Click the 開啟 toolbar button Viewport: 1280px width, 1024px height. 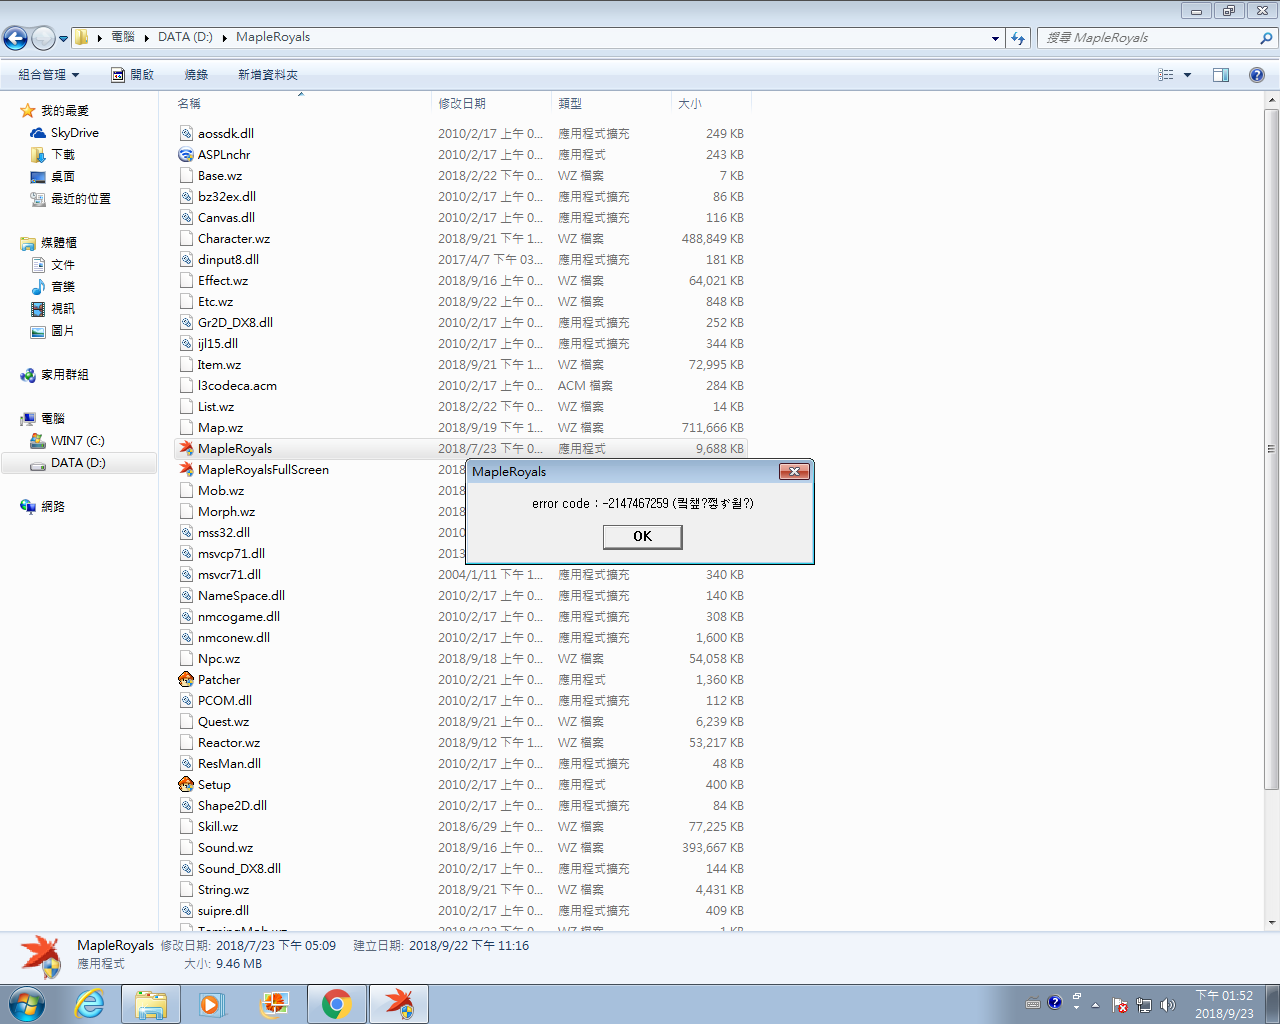click(133, 75)
